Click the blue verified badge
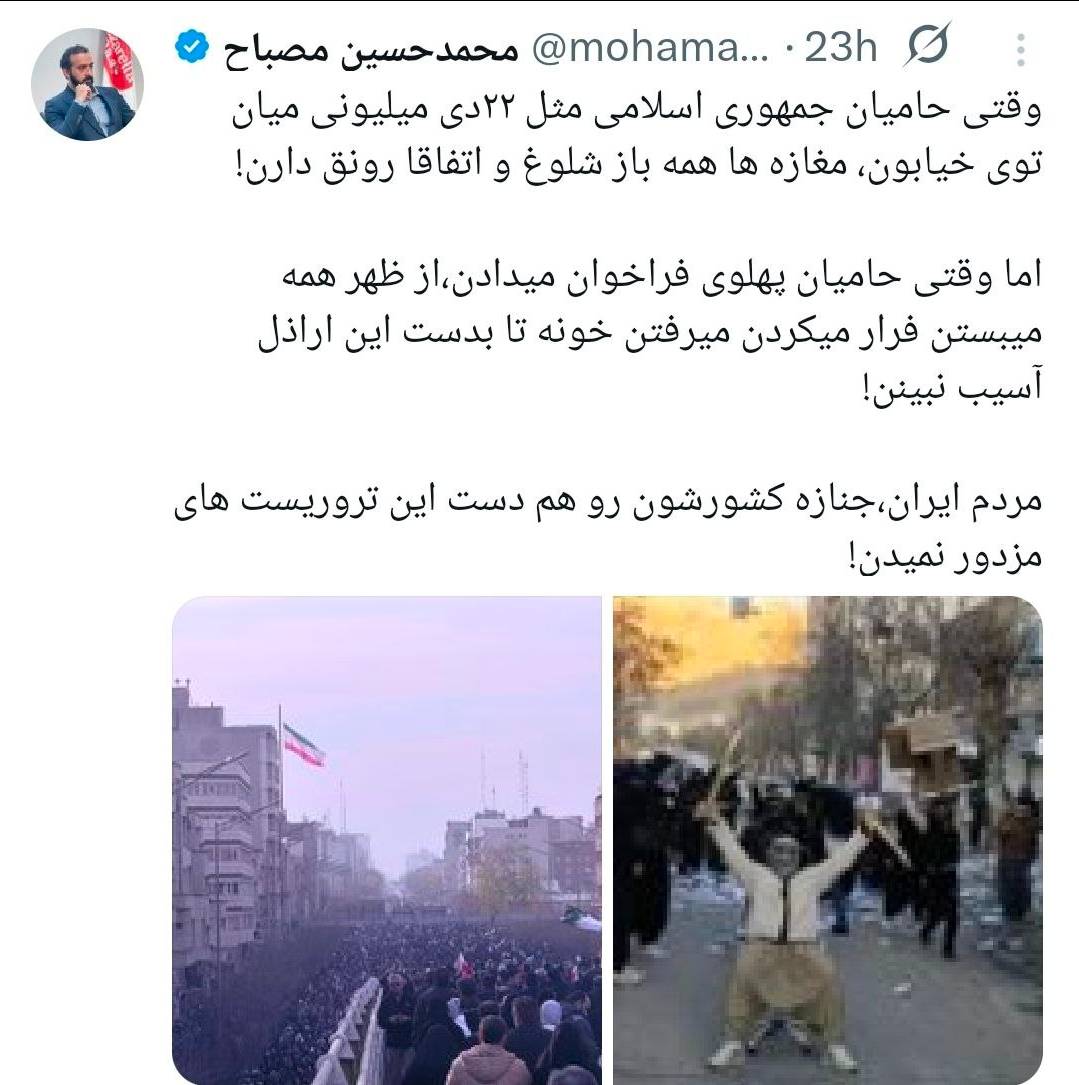 pos(192,47)
